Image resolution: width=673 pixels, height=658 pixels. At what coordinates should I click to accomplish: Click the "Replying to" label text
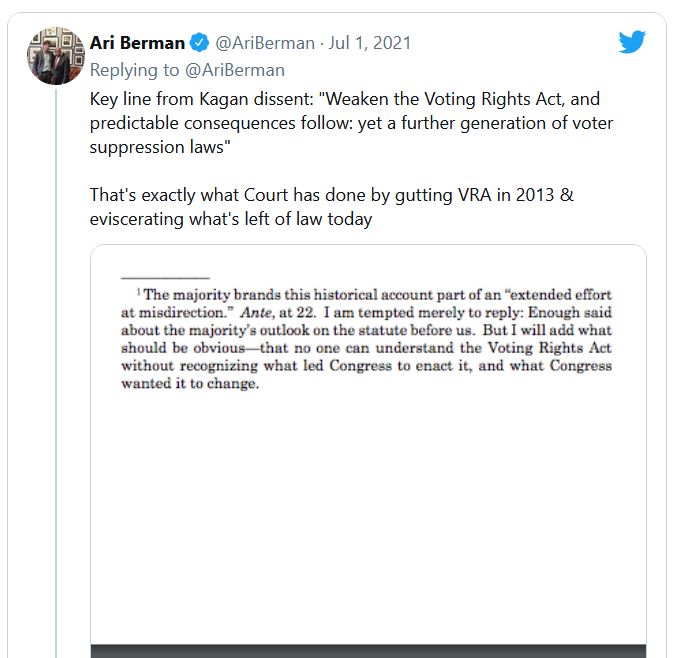134,70
